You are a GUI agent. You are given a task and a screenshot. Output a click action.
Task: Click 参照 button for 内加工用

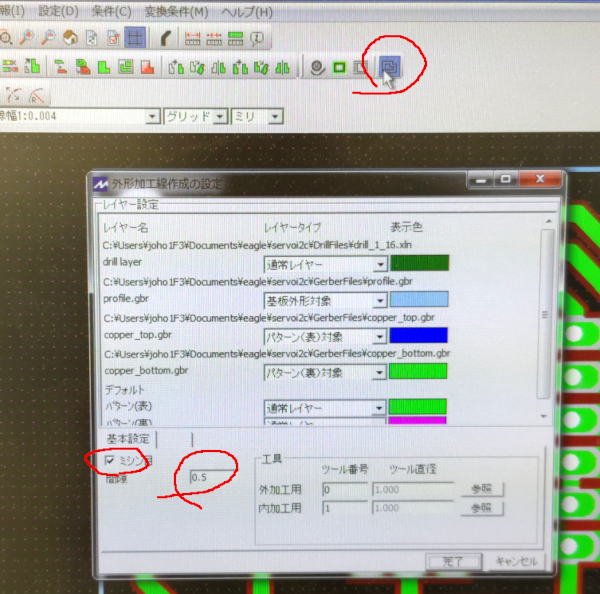tap(482, 508)
